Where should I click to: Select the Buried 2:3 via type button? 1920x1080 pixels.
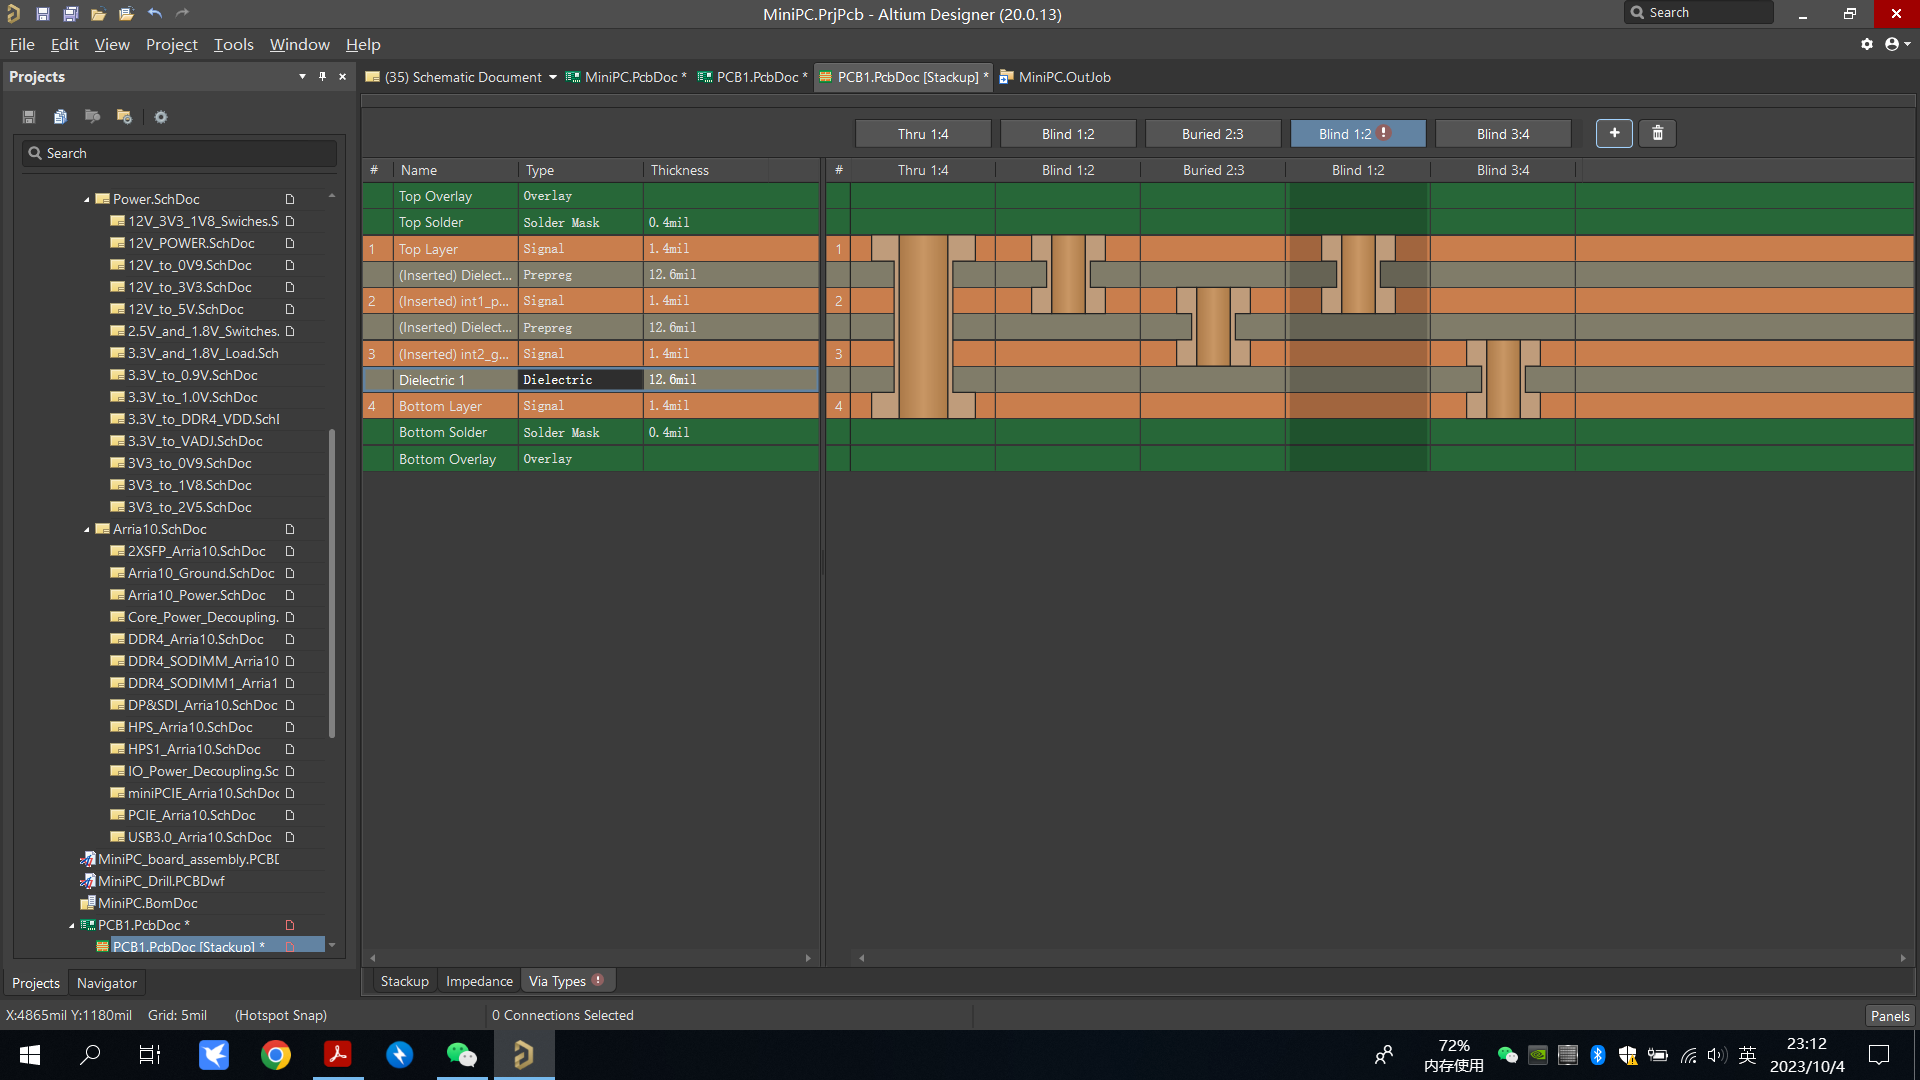[1213, 134]
